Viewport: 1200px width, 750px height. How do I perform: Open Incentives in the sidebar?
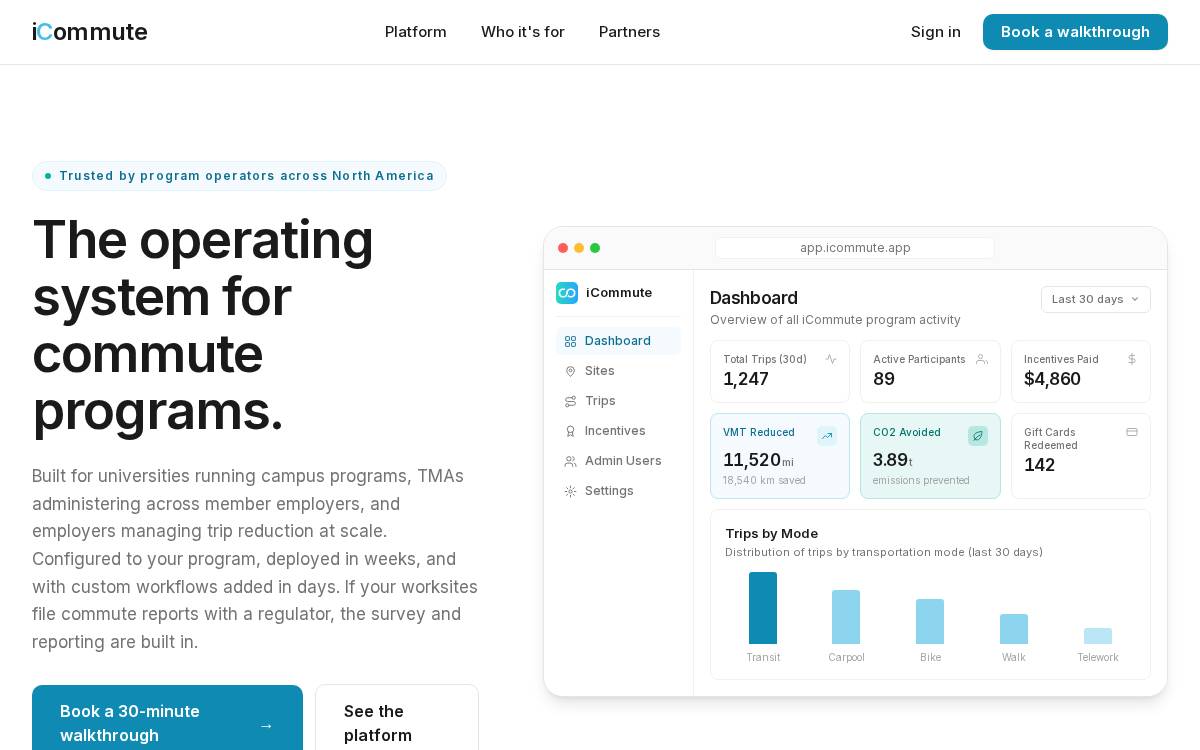pos(618,431)
